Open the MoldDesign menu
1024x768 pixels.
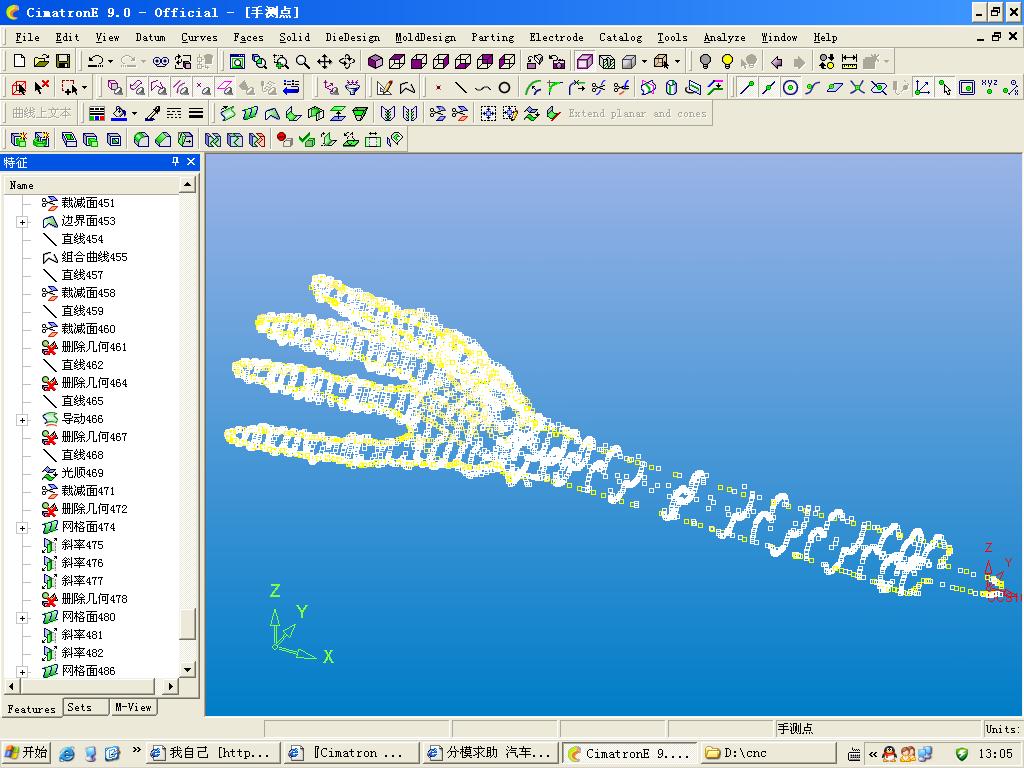425,37
